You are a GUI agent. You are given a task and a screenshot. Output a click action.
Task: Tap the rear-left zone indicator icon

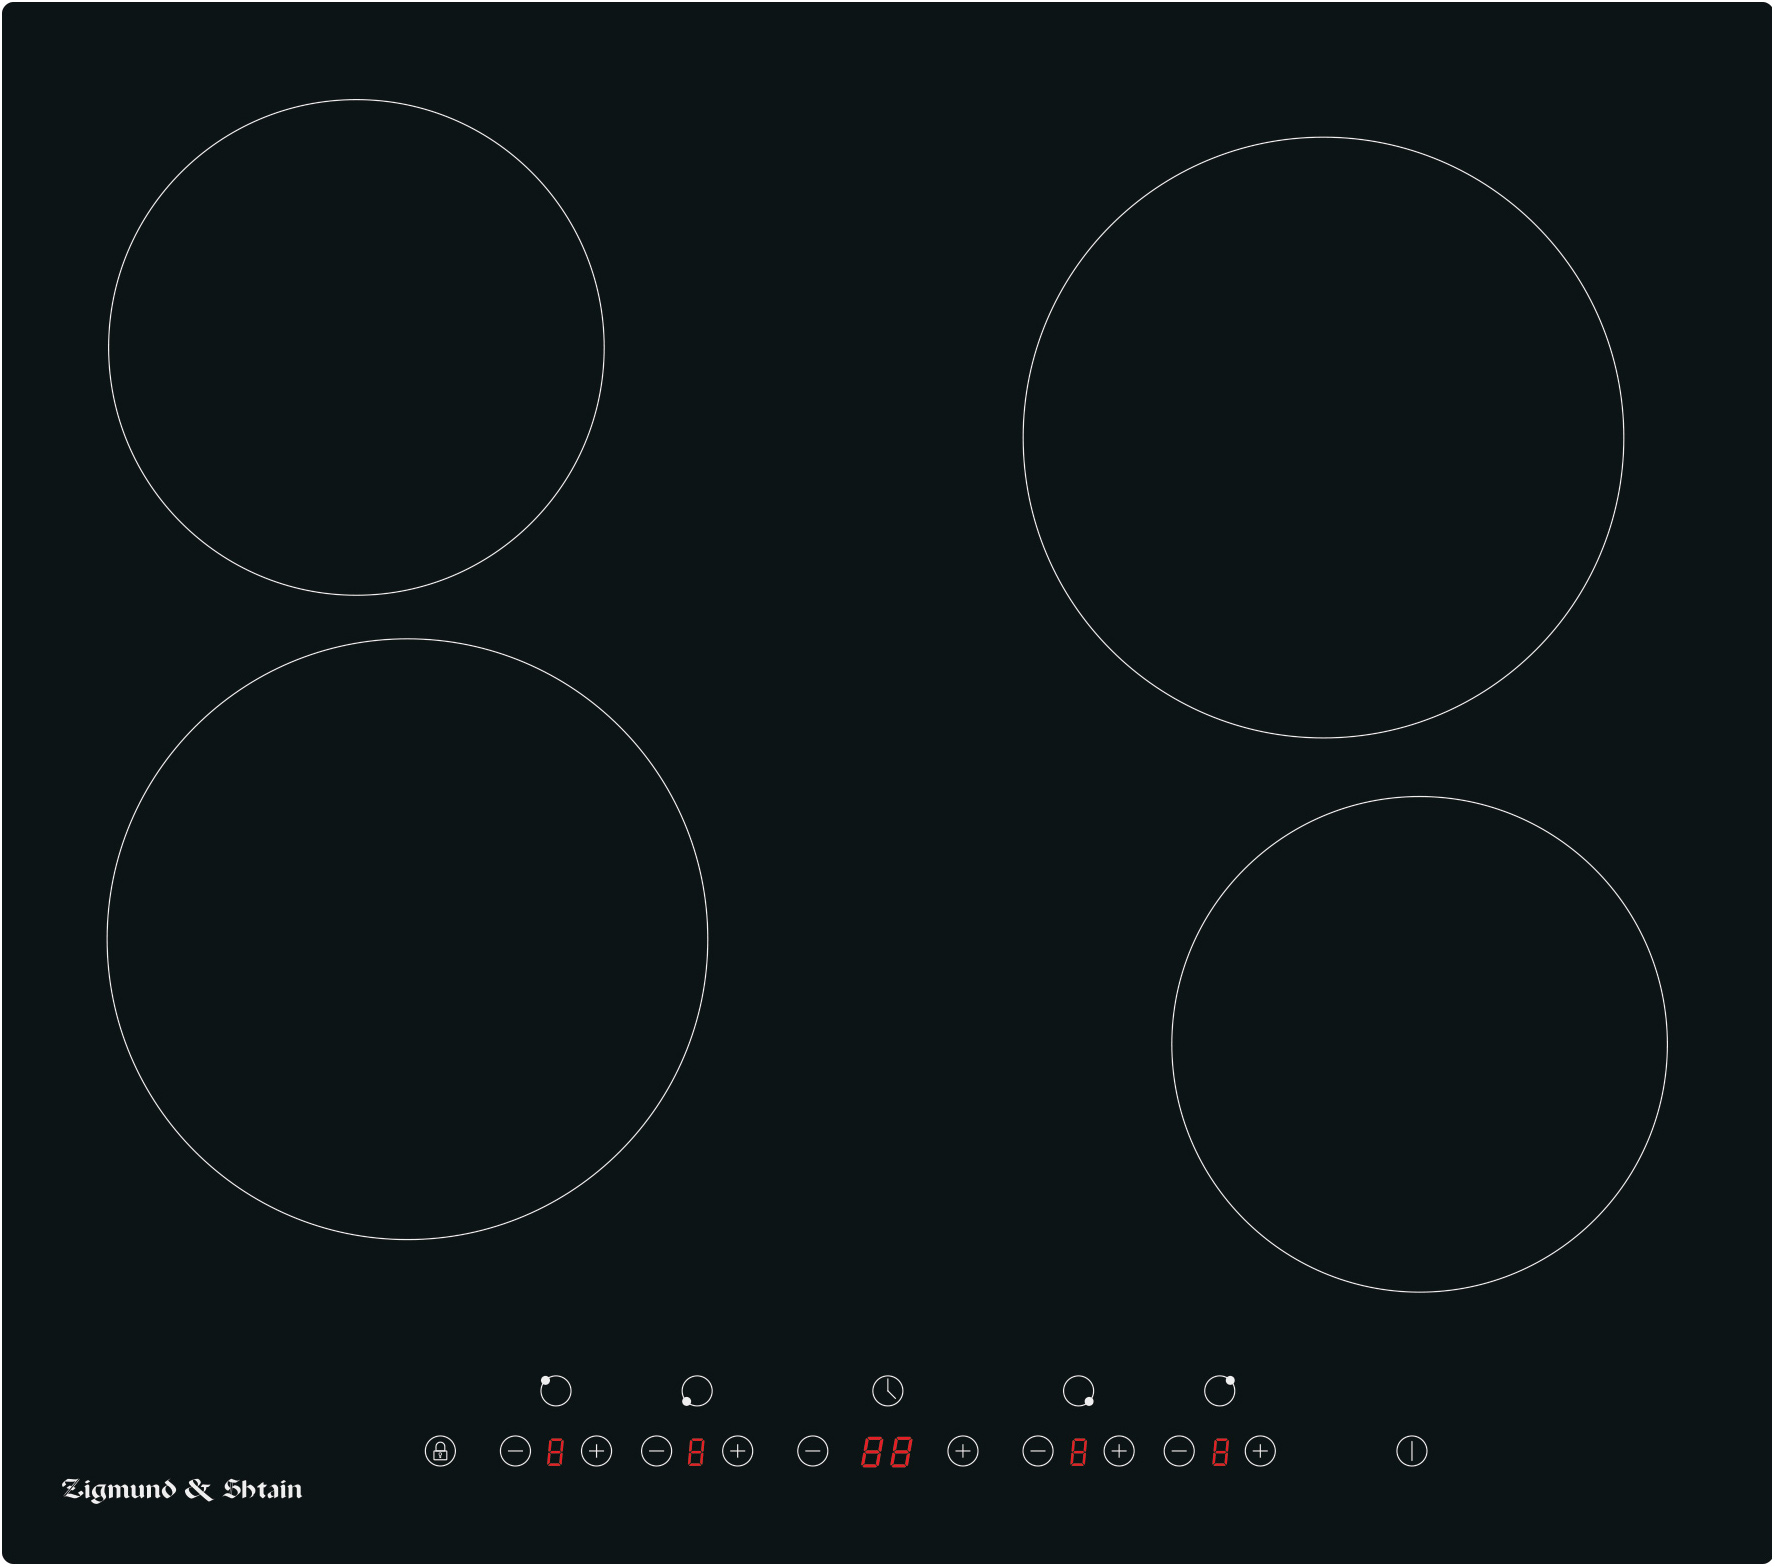555,1390
